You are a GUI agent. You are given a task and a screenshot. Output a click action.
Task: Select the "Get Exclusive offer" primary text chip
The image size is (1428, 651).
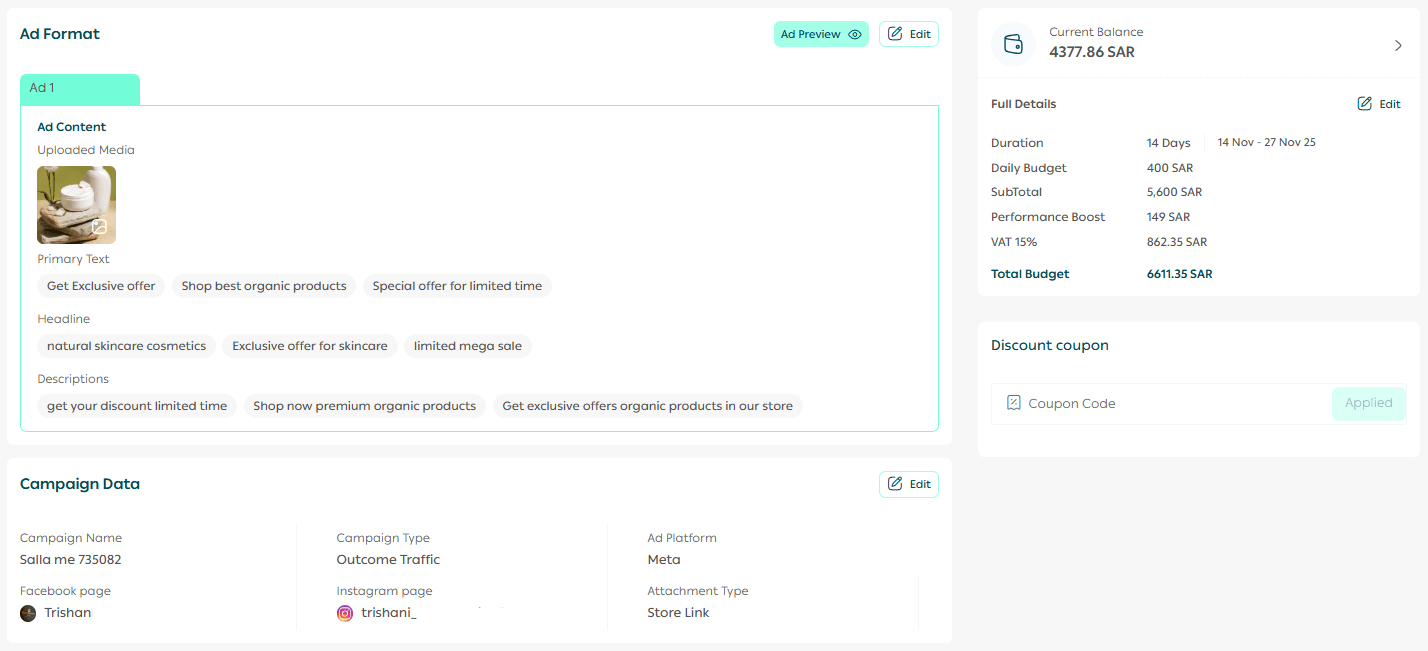101,286
